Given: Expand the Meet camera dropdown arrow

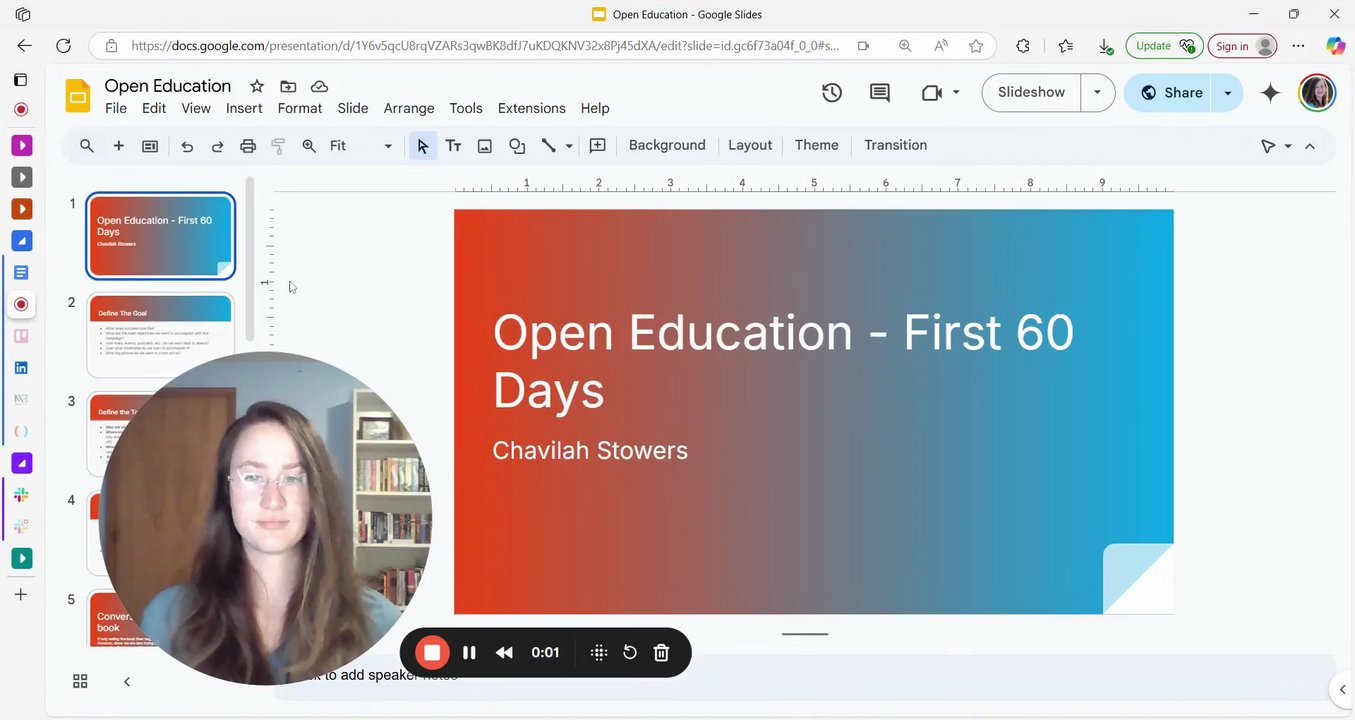Looking at the screenshot, I should click(x=956, y=93).
